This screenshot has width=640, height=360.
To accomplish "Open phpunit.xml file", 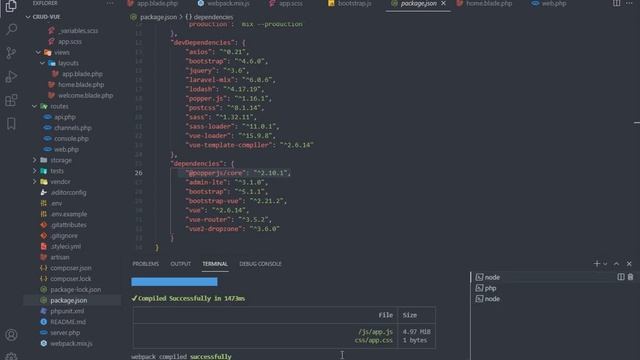I will 67,311.
